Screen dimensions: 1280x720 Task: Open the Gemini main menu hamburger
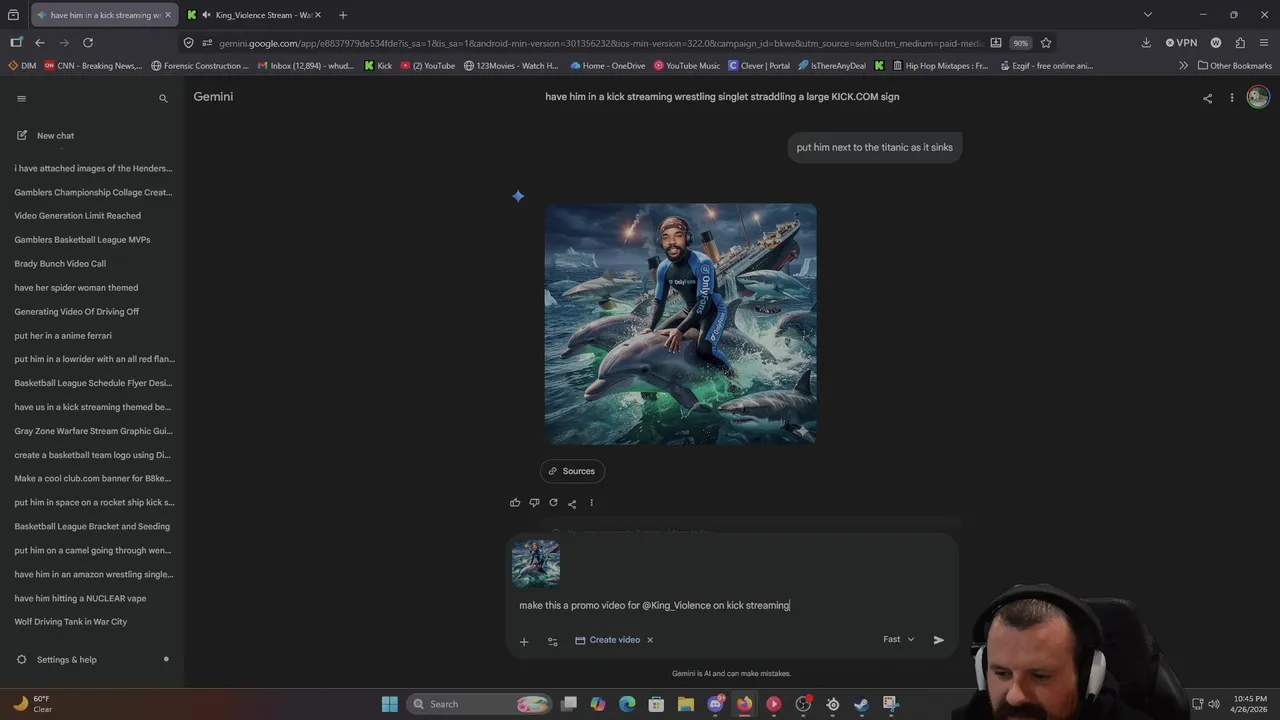coord(21,98)
